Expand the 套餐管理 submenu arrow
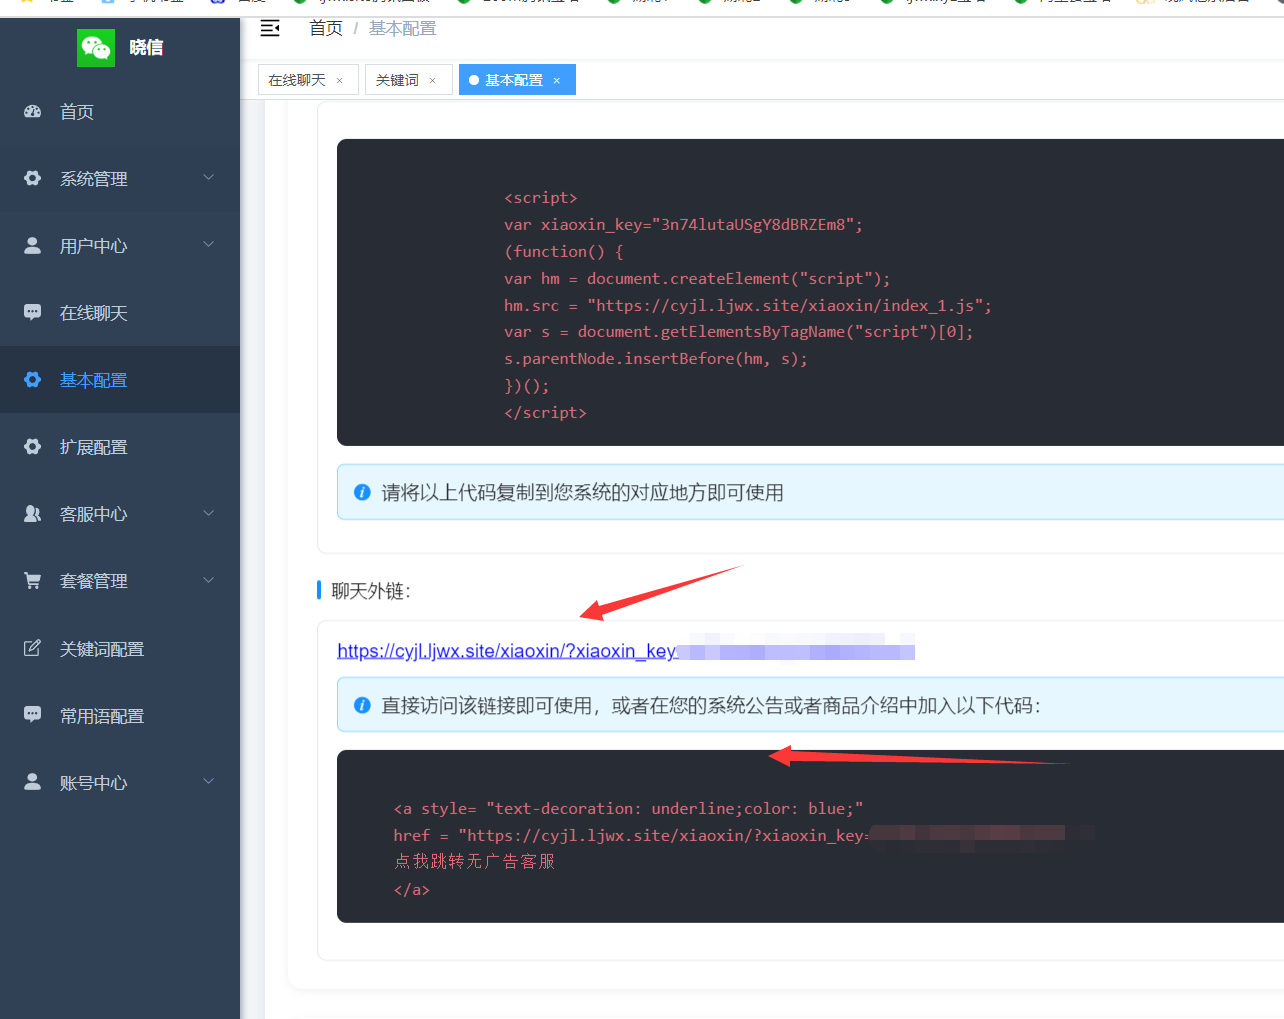1284x1019 pixels. [x=209, y=580]
